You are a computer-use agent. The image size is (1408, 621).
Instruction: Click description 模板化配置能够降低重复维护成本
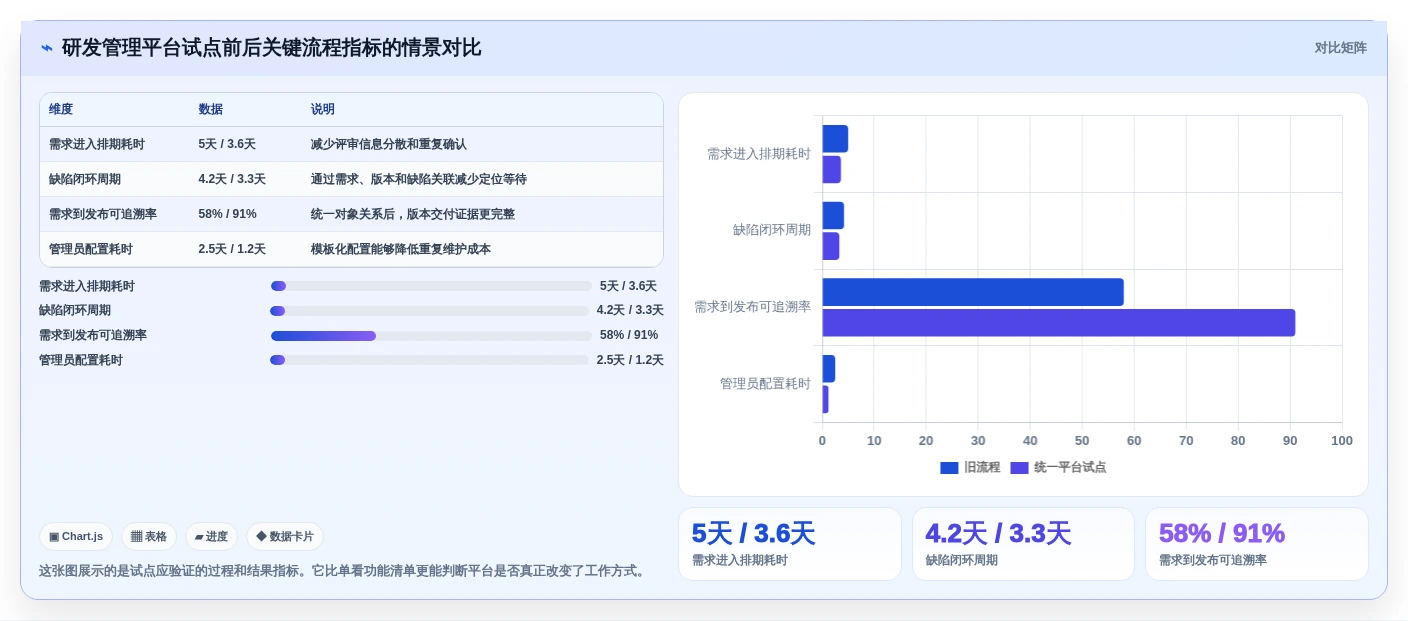coord(401,249)
